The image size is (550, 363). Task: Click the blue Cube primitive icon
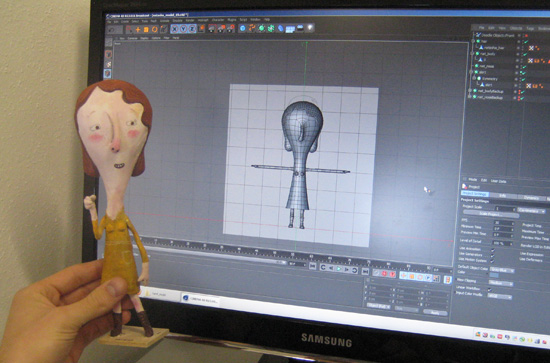coord(242,28)
